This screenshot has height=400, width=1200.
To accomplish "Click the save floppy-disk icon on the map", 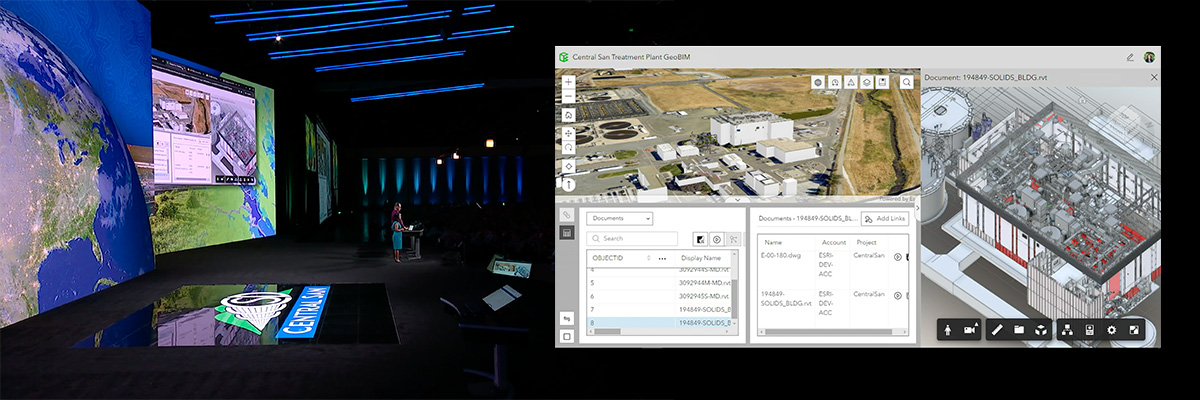I will click(882, 82).
